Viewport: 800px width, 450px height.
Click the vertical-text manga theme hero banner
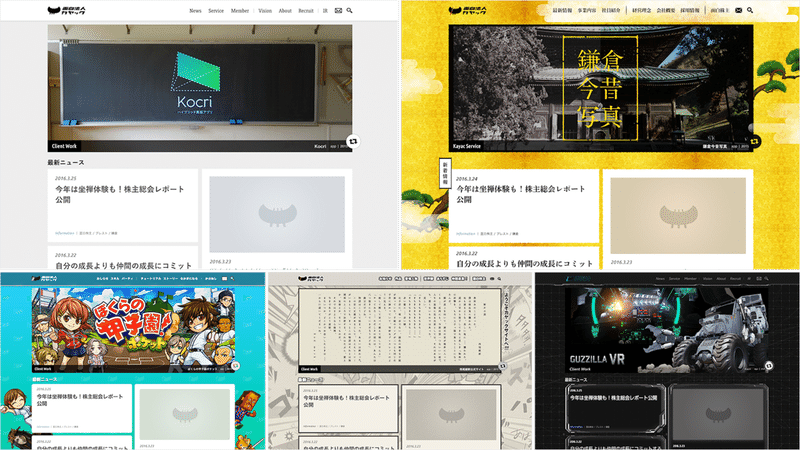[x=400, y=330]
